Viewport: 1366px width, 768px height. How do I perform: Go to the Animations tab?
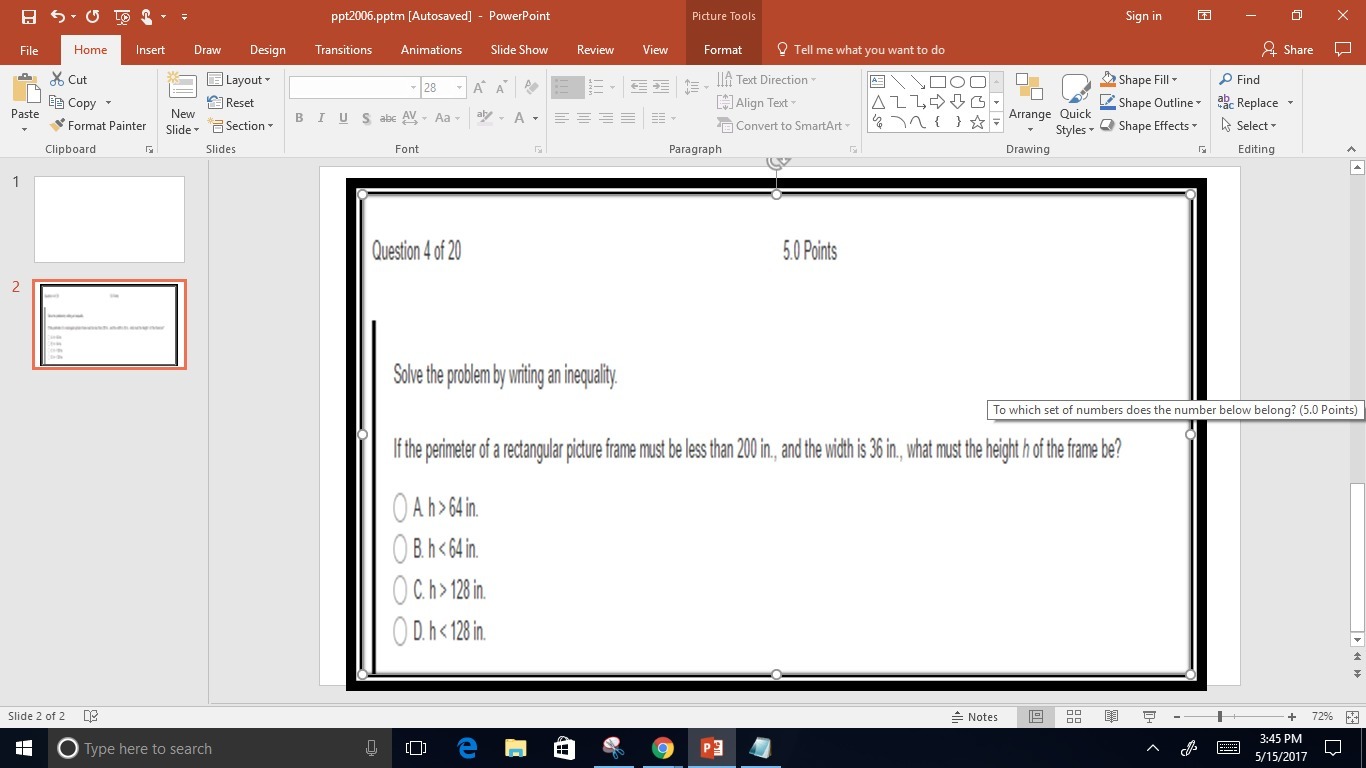431,49
